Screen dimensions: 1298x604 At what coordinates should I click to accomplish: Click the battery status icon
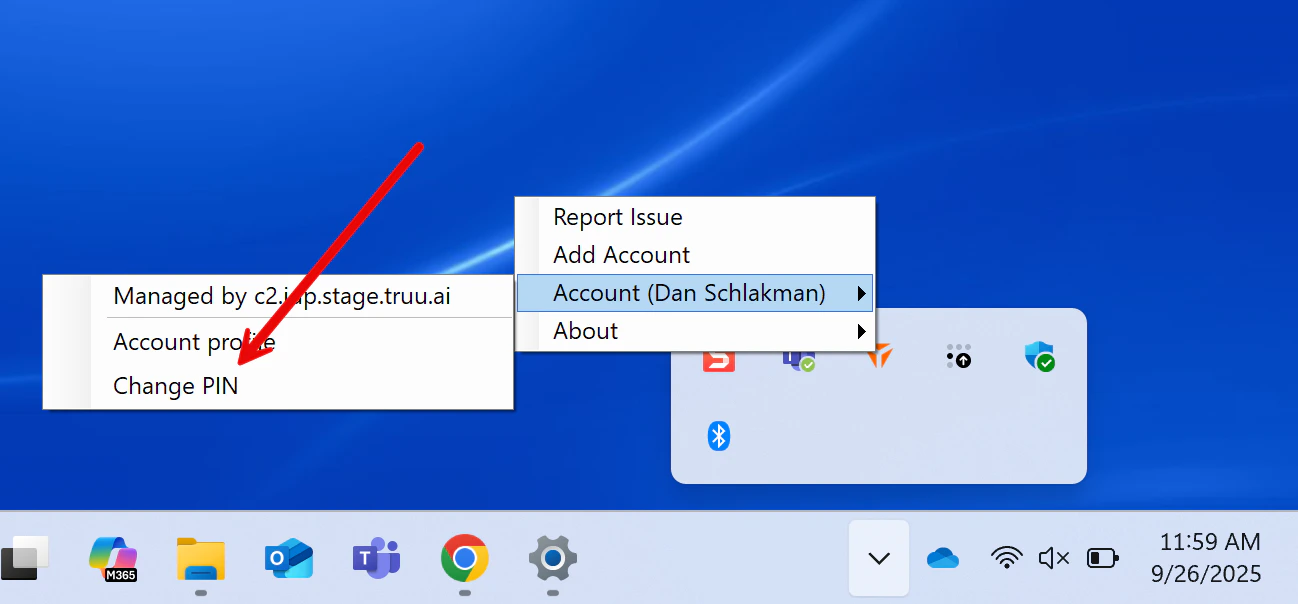pyautogui.click(x=1102, y=558)
